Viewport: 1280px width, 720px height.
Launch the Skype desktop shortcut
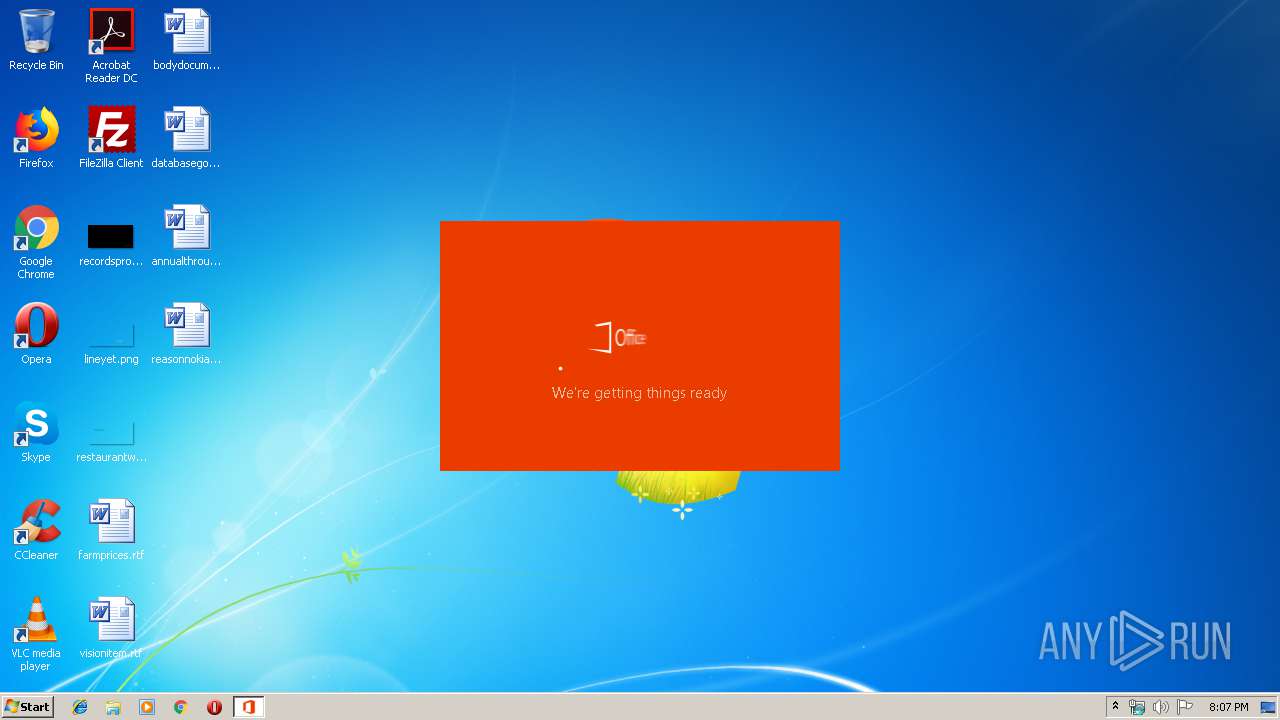pyautogui.click(x=36, y=433)
